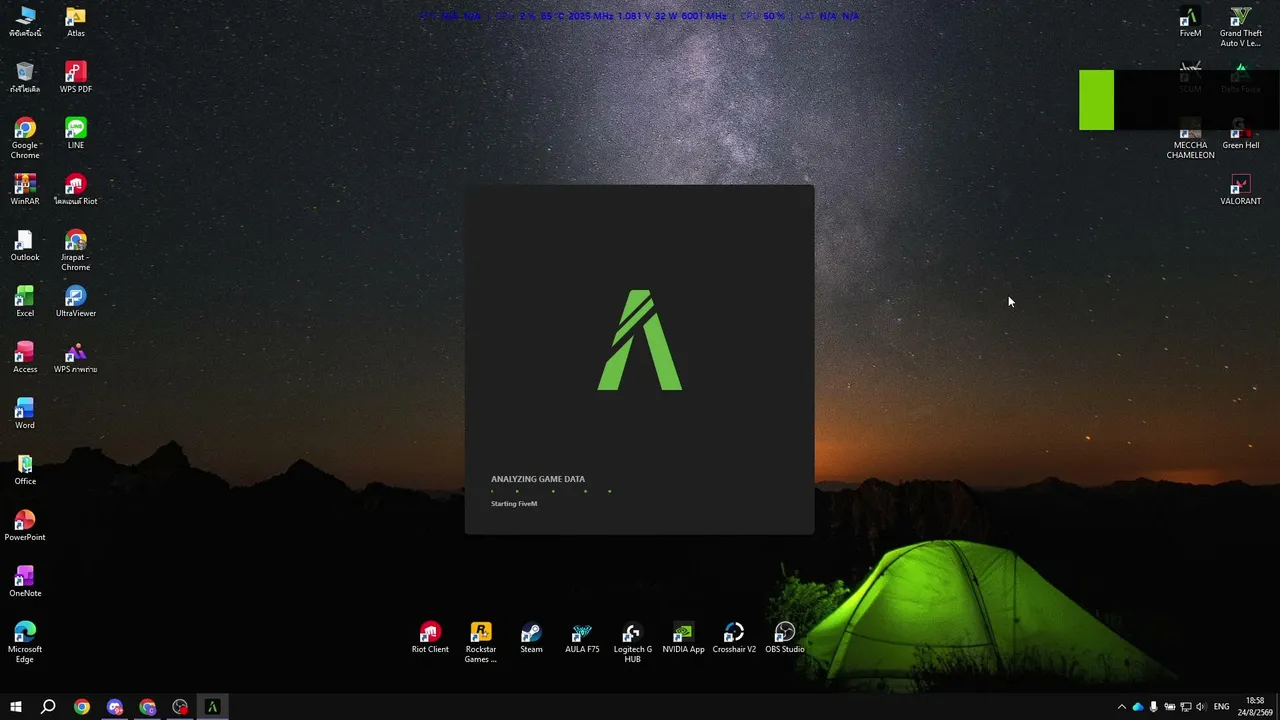
Task: Open Discord from the taskbar
Action: pyautogui.click(x=115, y=707)
